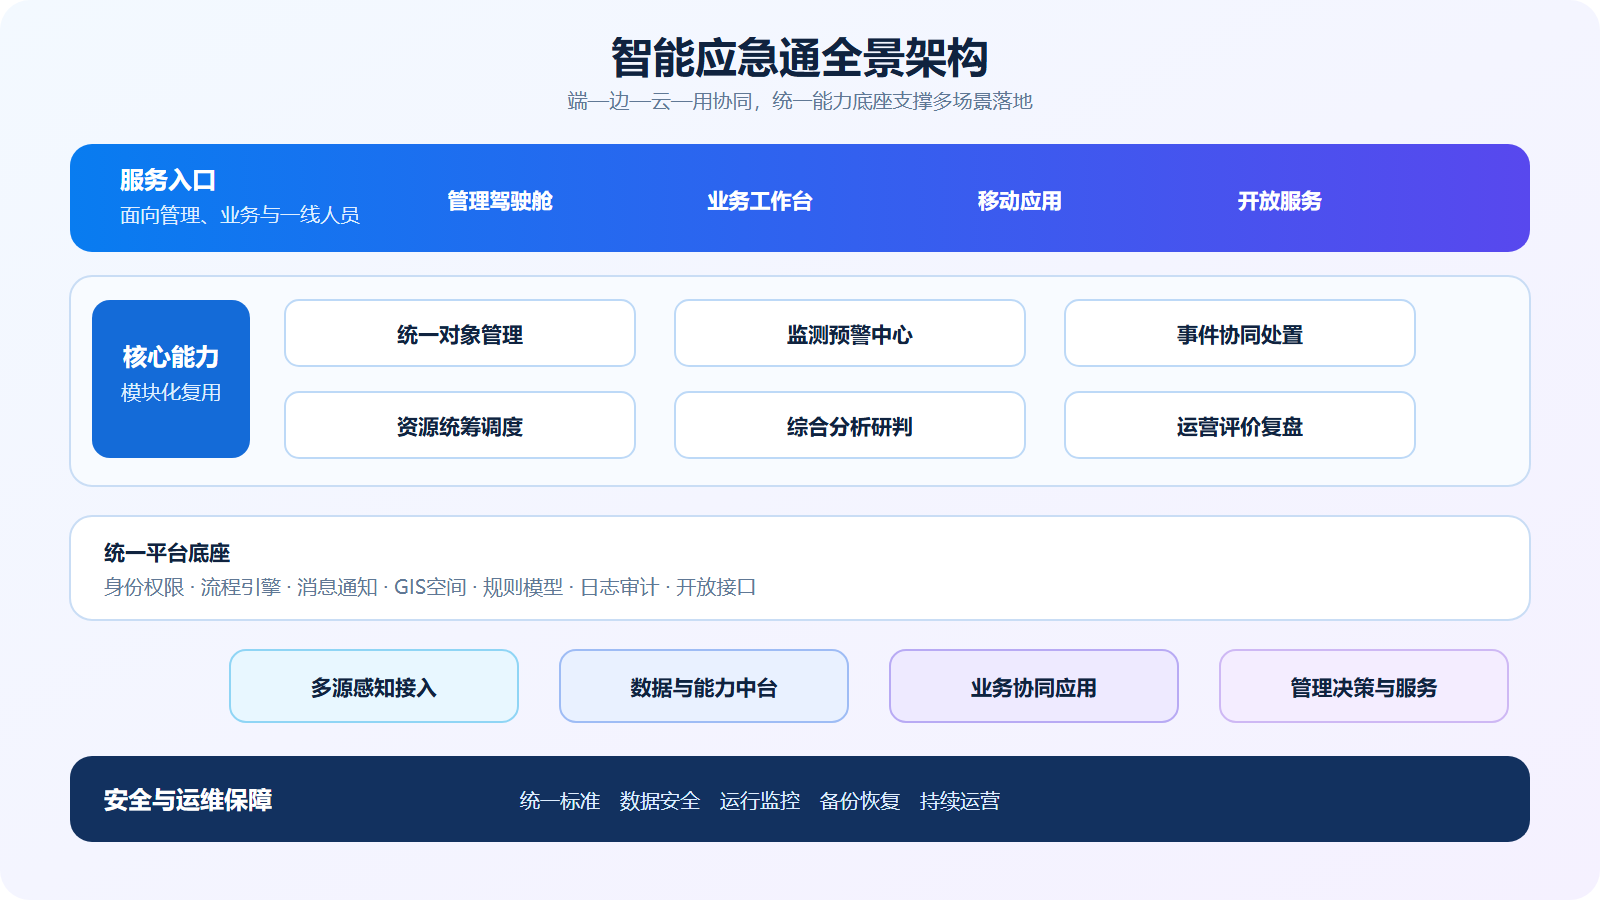Click 运行监控 in the bottom bar

(x=760, y=801)
